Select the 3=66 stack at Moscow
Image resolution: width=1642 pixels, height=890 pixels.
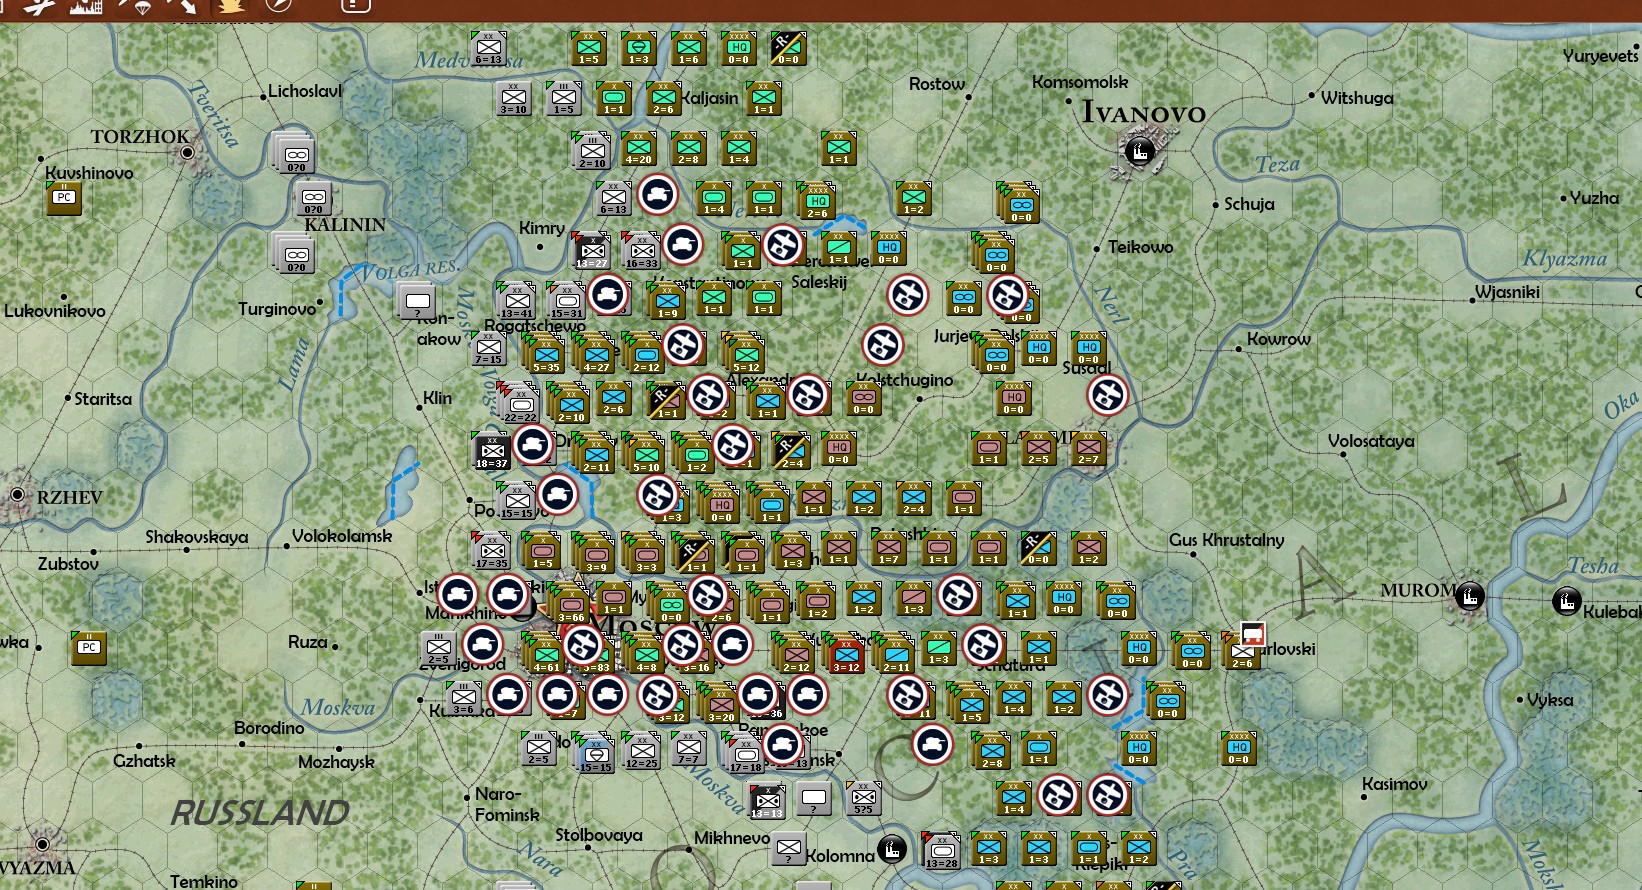coord(570,602)
